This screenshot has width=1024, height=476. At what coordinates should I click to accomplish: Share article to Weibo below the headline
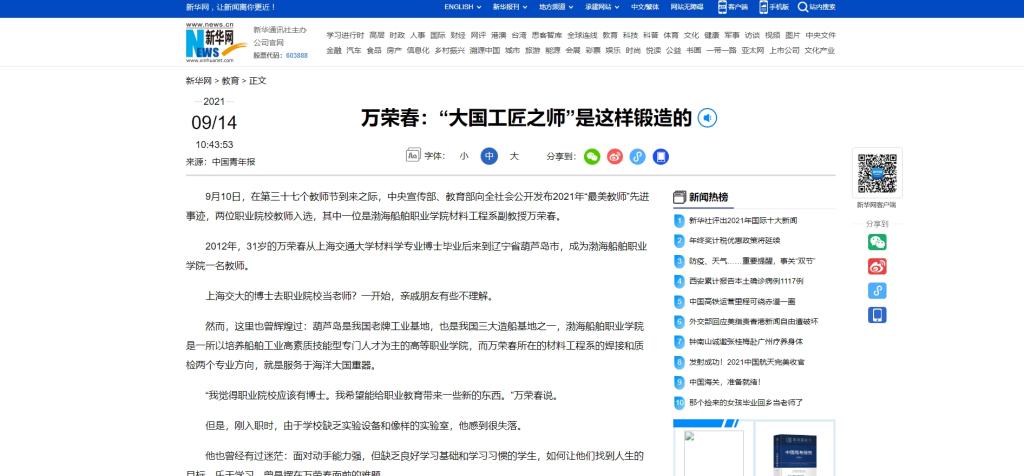(x=615, y=156)
